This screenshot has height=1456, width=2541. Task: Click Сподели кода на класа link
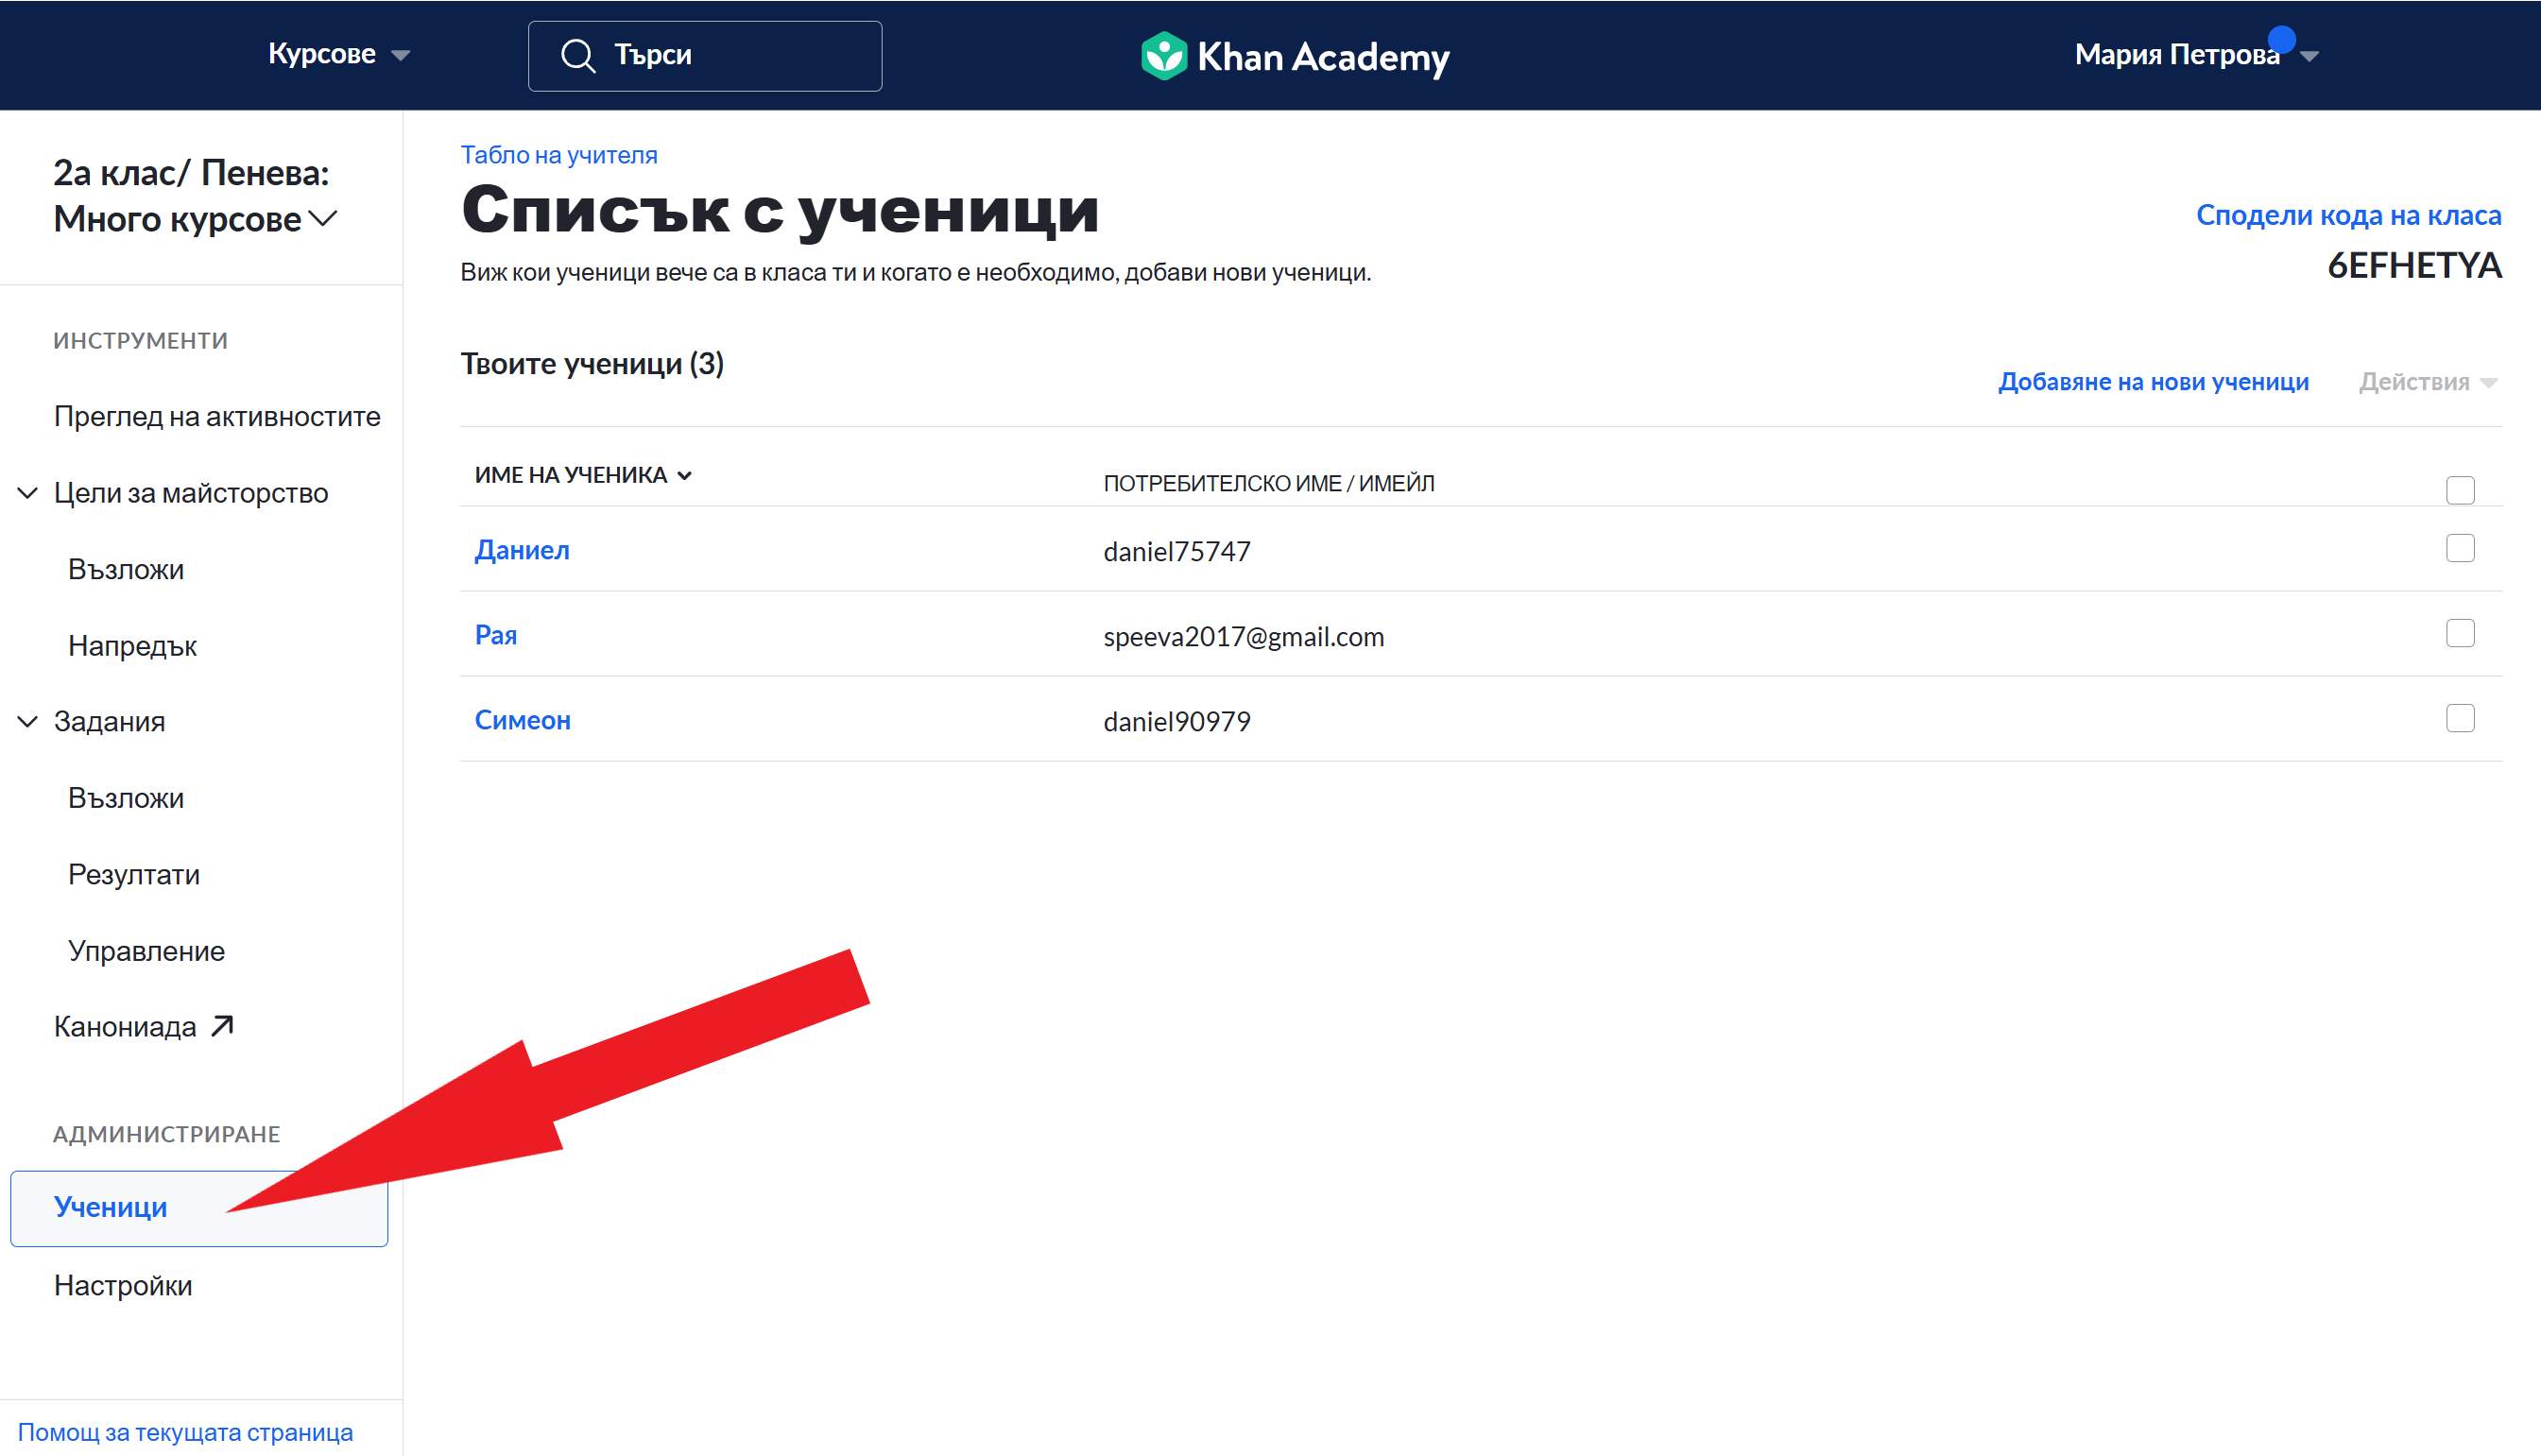pyautogui.click(x=2348, y=215)
